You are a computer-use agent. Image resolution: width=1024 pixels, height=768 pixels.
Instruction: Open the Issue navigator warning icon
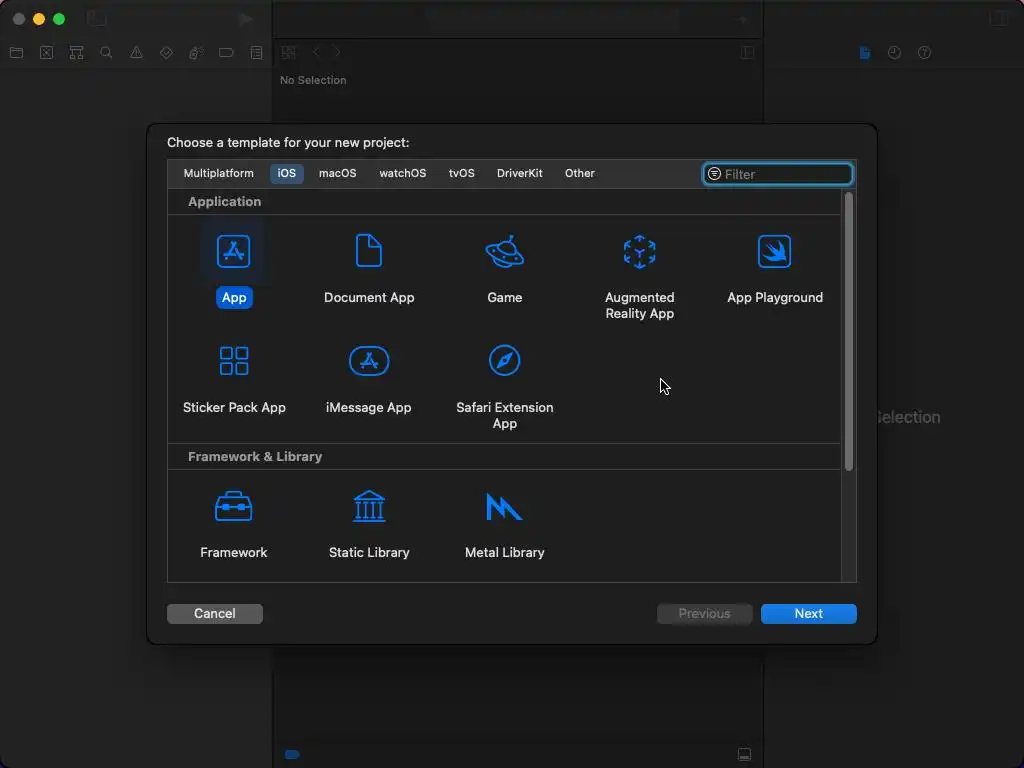pyautogui.click(x=136, y=52)
